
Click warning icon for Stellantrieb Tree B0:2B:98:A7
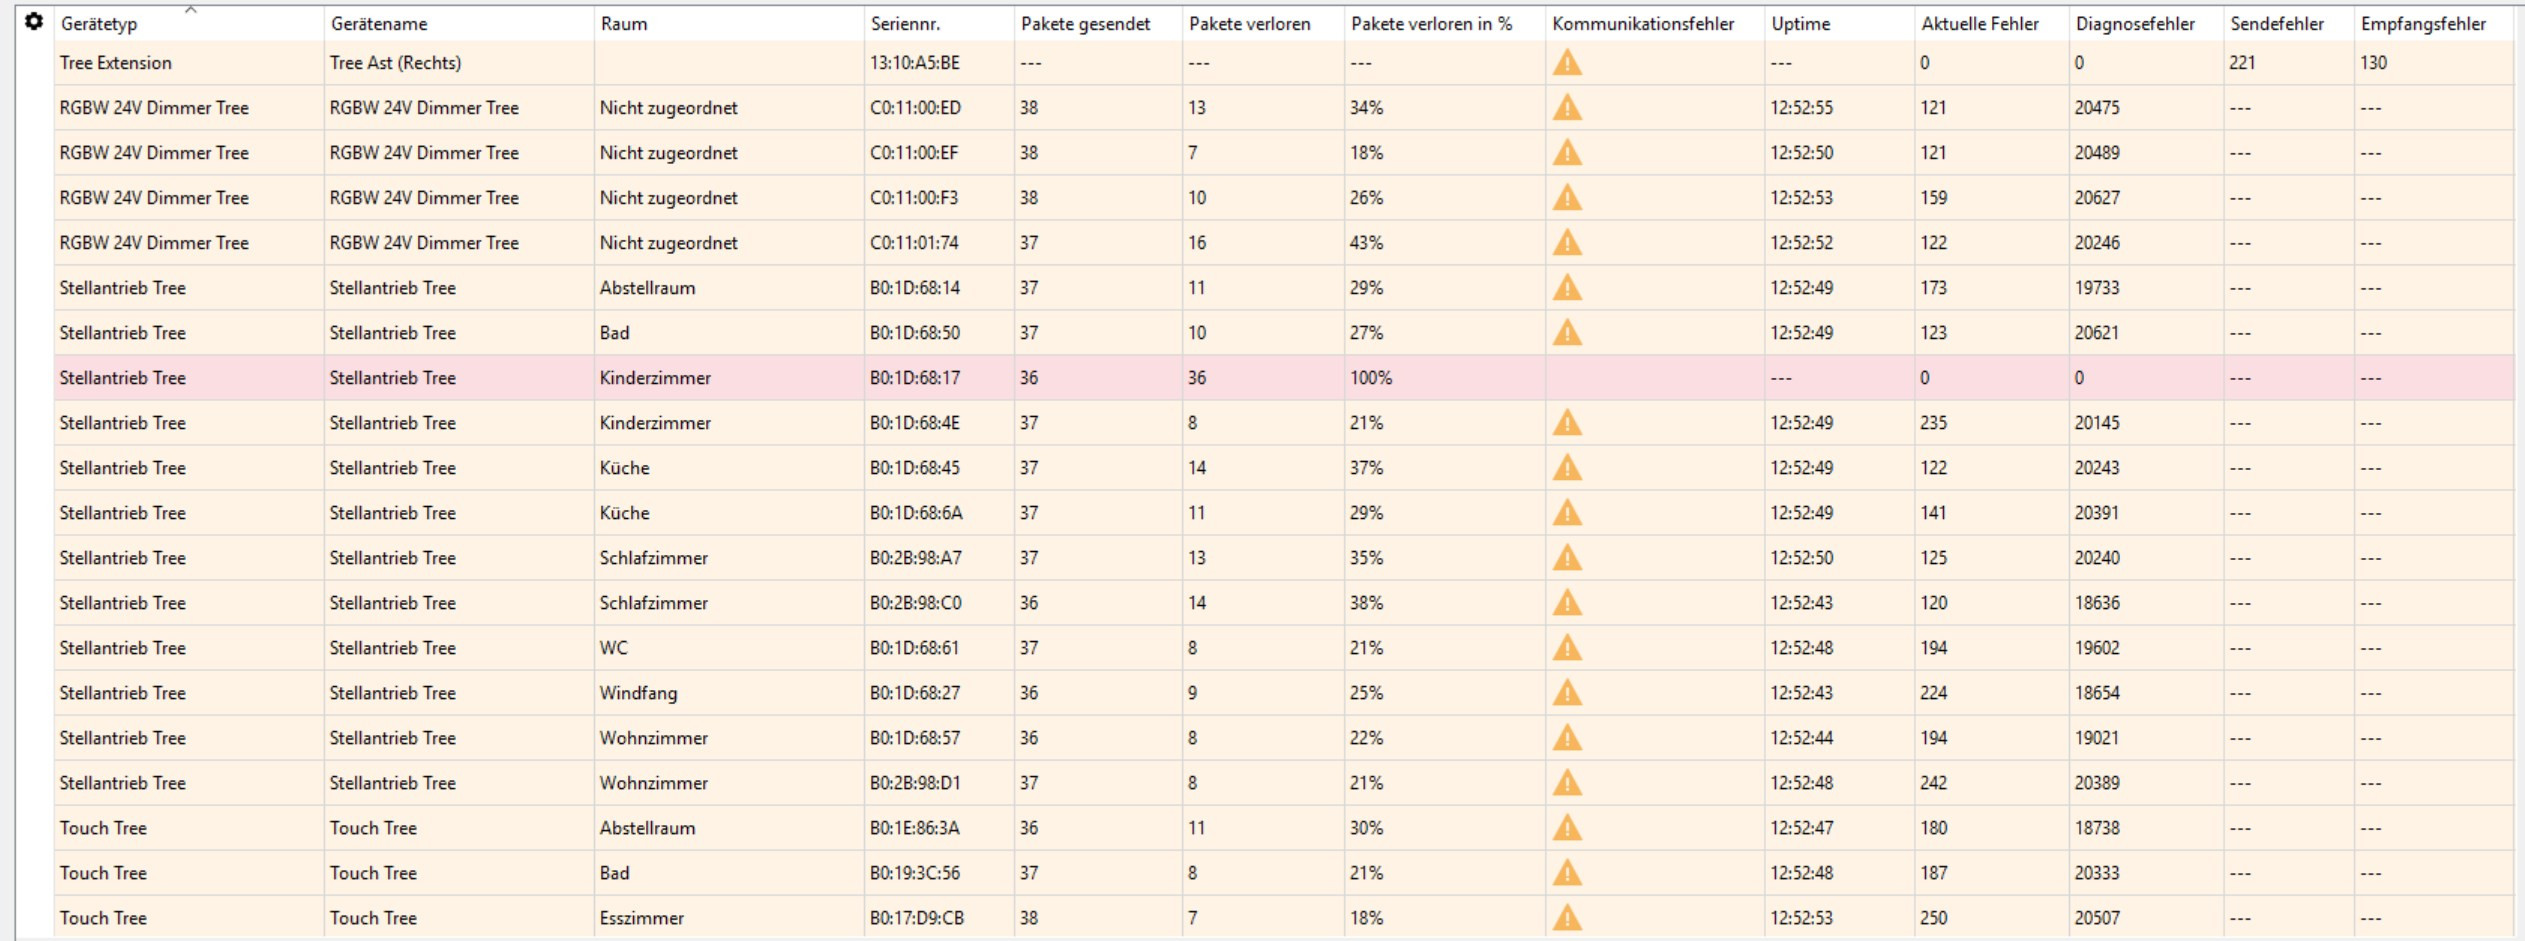click(1567, 558)
